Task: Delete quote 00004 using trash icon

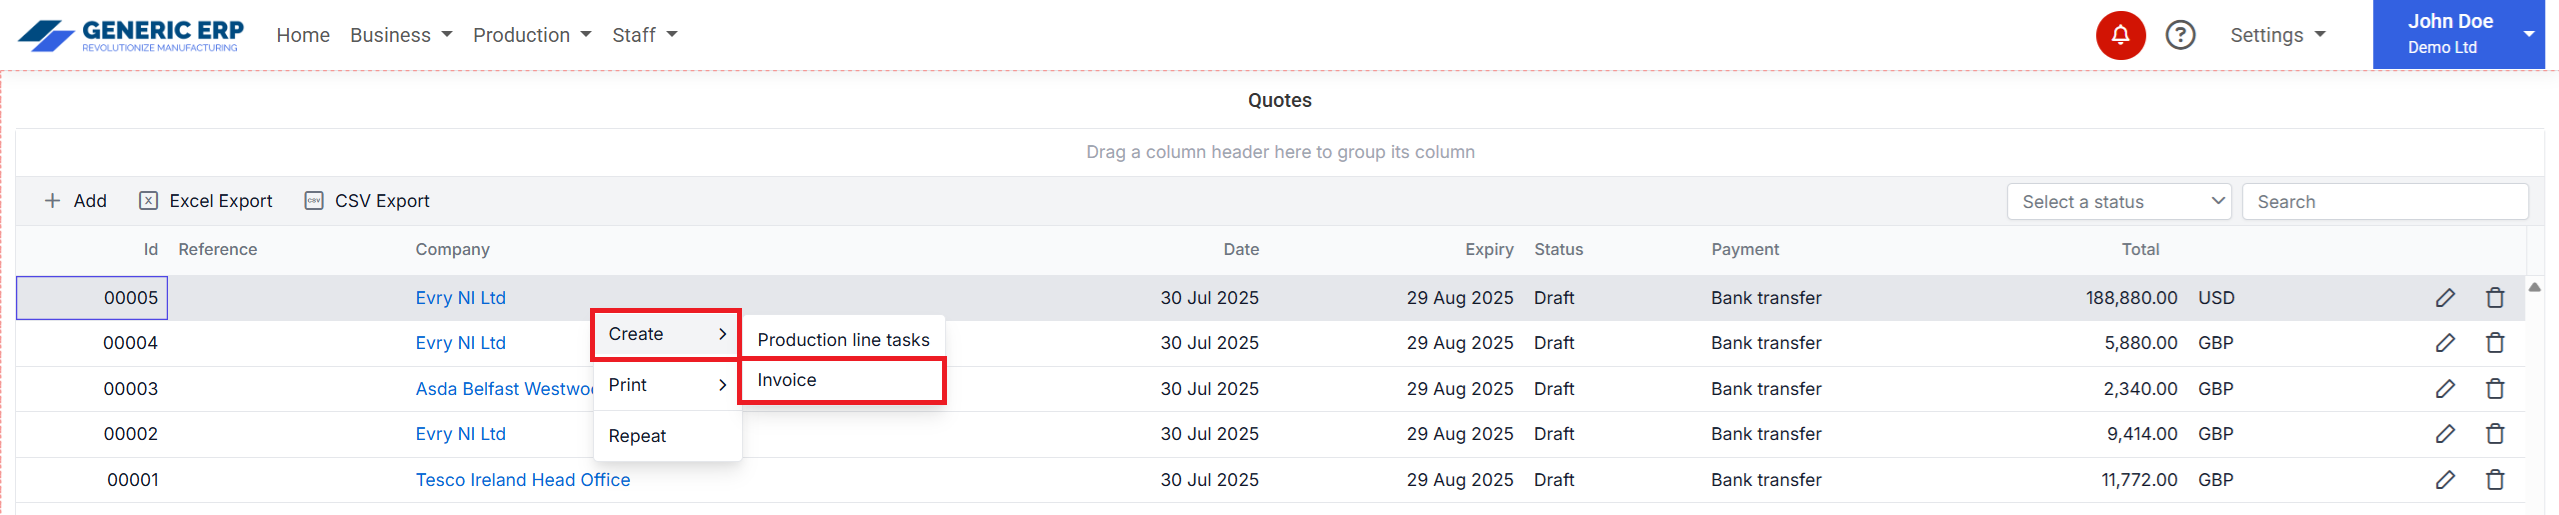Action: 2494,343
